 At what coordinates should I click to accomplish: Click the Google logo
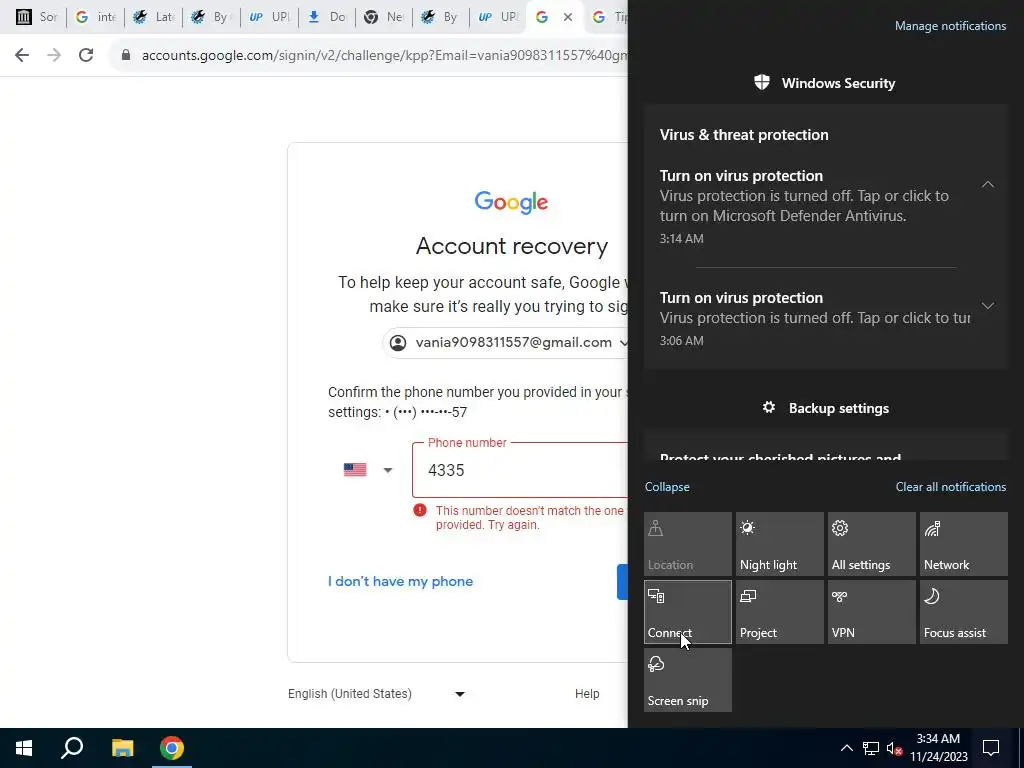[x=511, y=202]
